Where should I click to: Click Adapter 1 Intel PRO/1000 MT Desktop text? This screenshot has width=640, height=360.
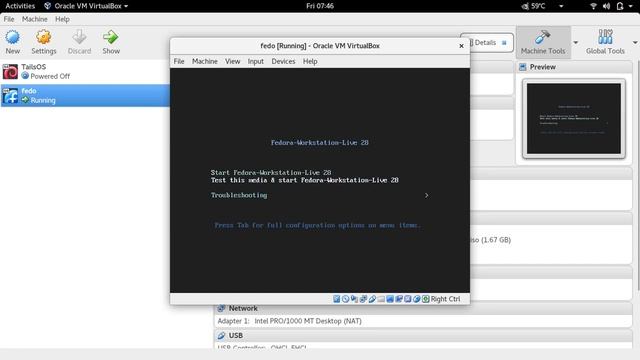(x=289, y=321)
